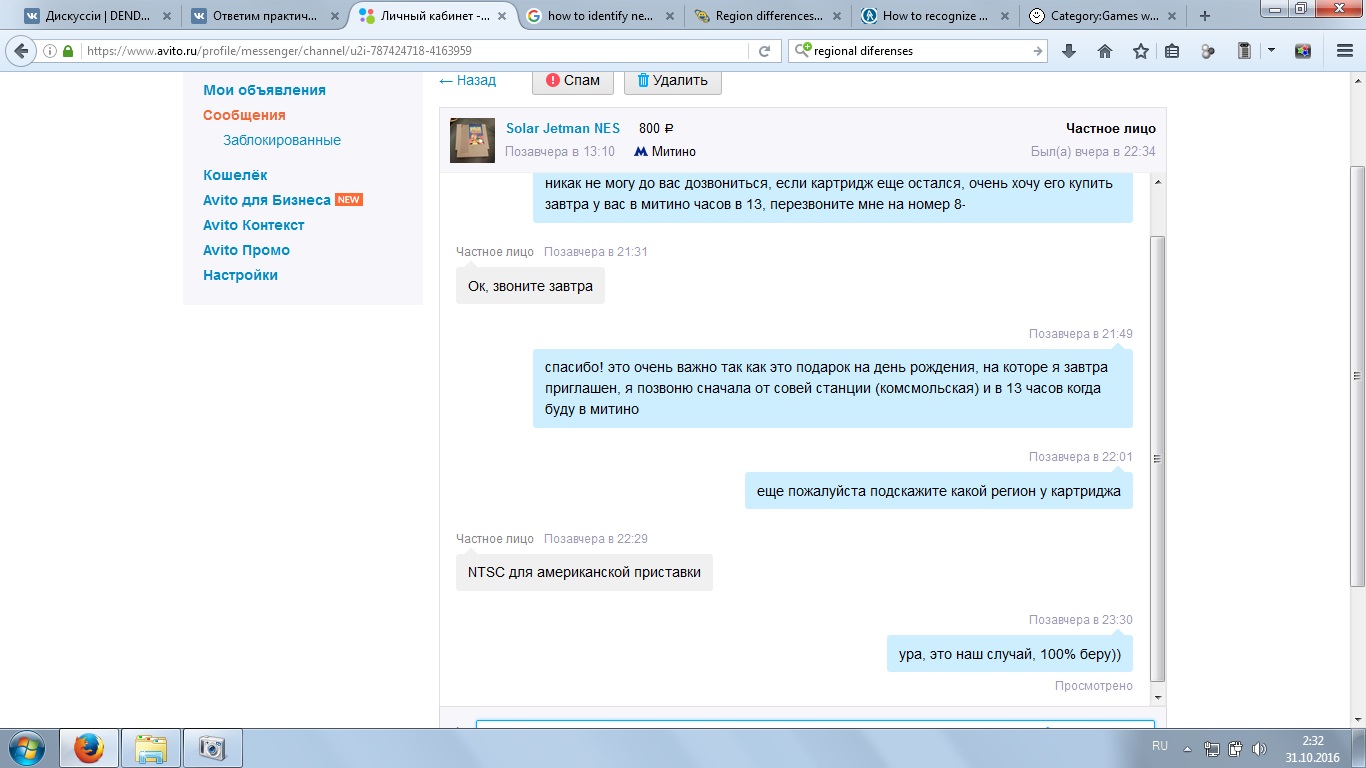Viewport: 1366px width, 768px height.
Task: Click the 'Митино' metro station label
Action: [x=673, y=152]
